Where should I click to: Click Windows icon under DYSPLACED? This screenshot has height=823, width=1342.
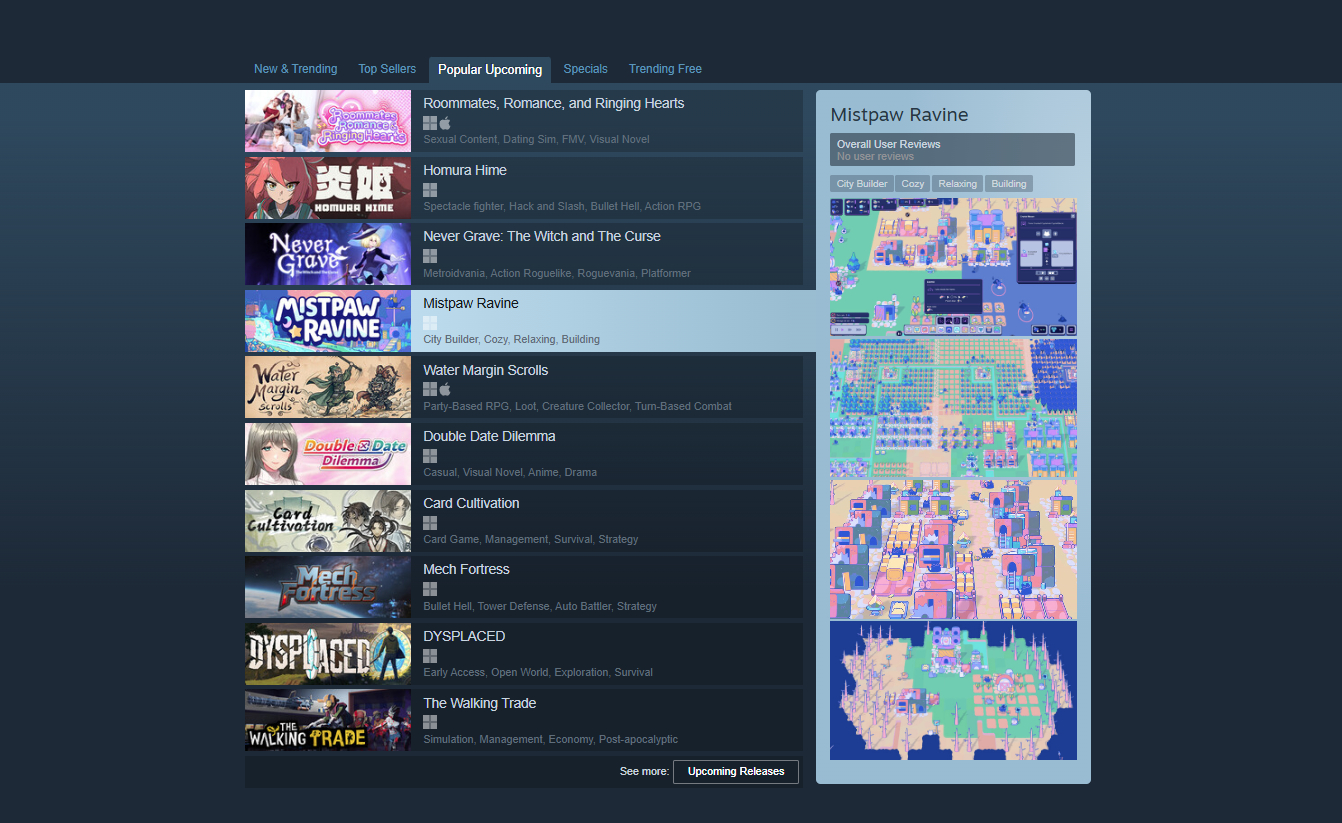tap(430, 656)
